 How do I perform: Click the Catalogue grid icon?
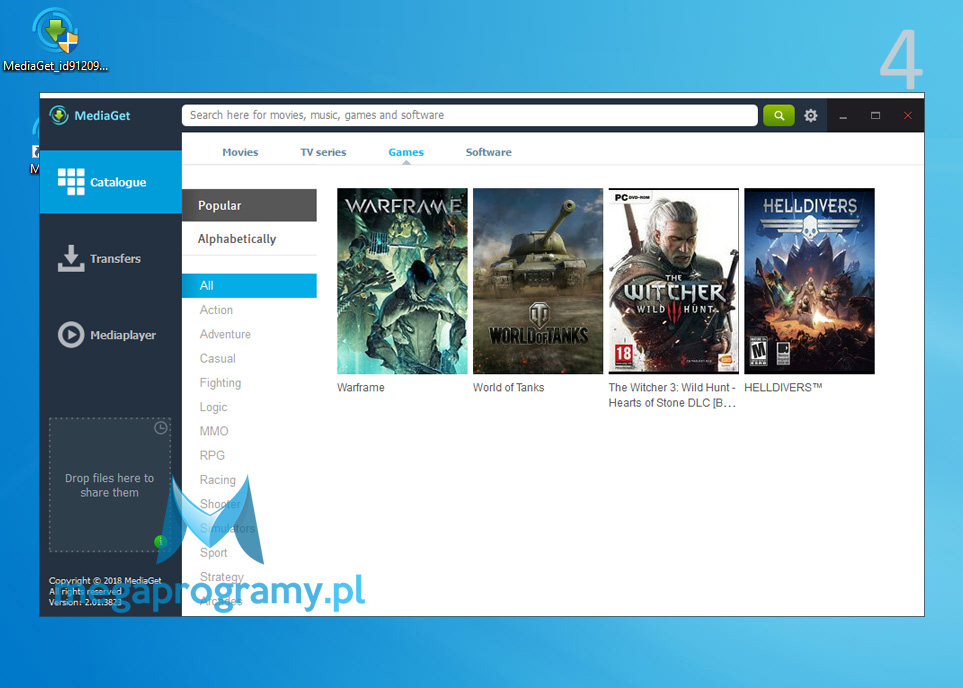(71, 182)
